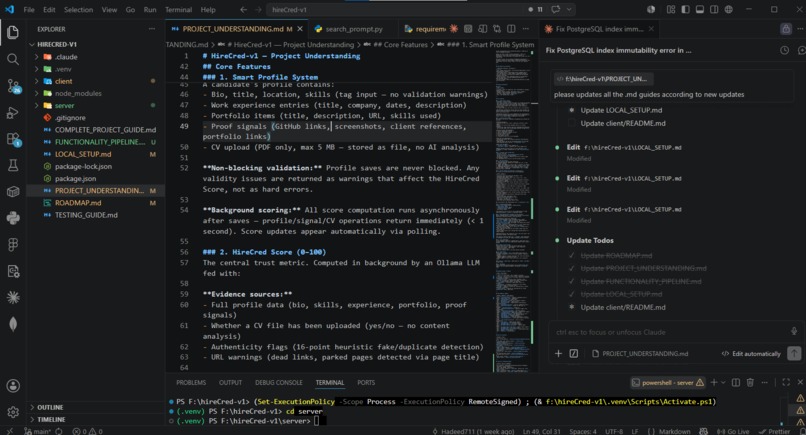Maximize the terminal panel size
This screenshot has height=435, width=806.
coord(786,382)
